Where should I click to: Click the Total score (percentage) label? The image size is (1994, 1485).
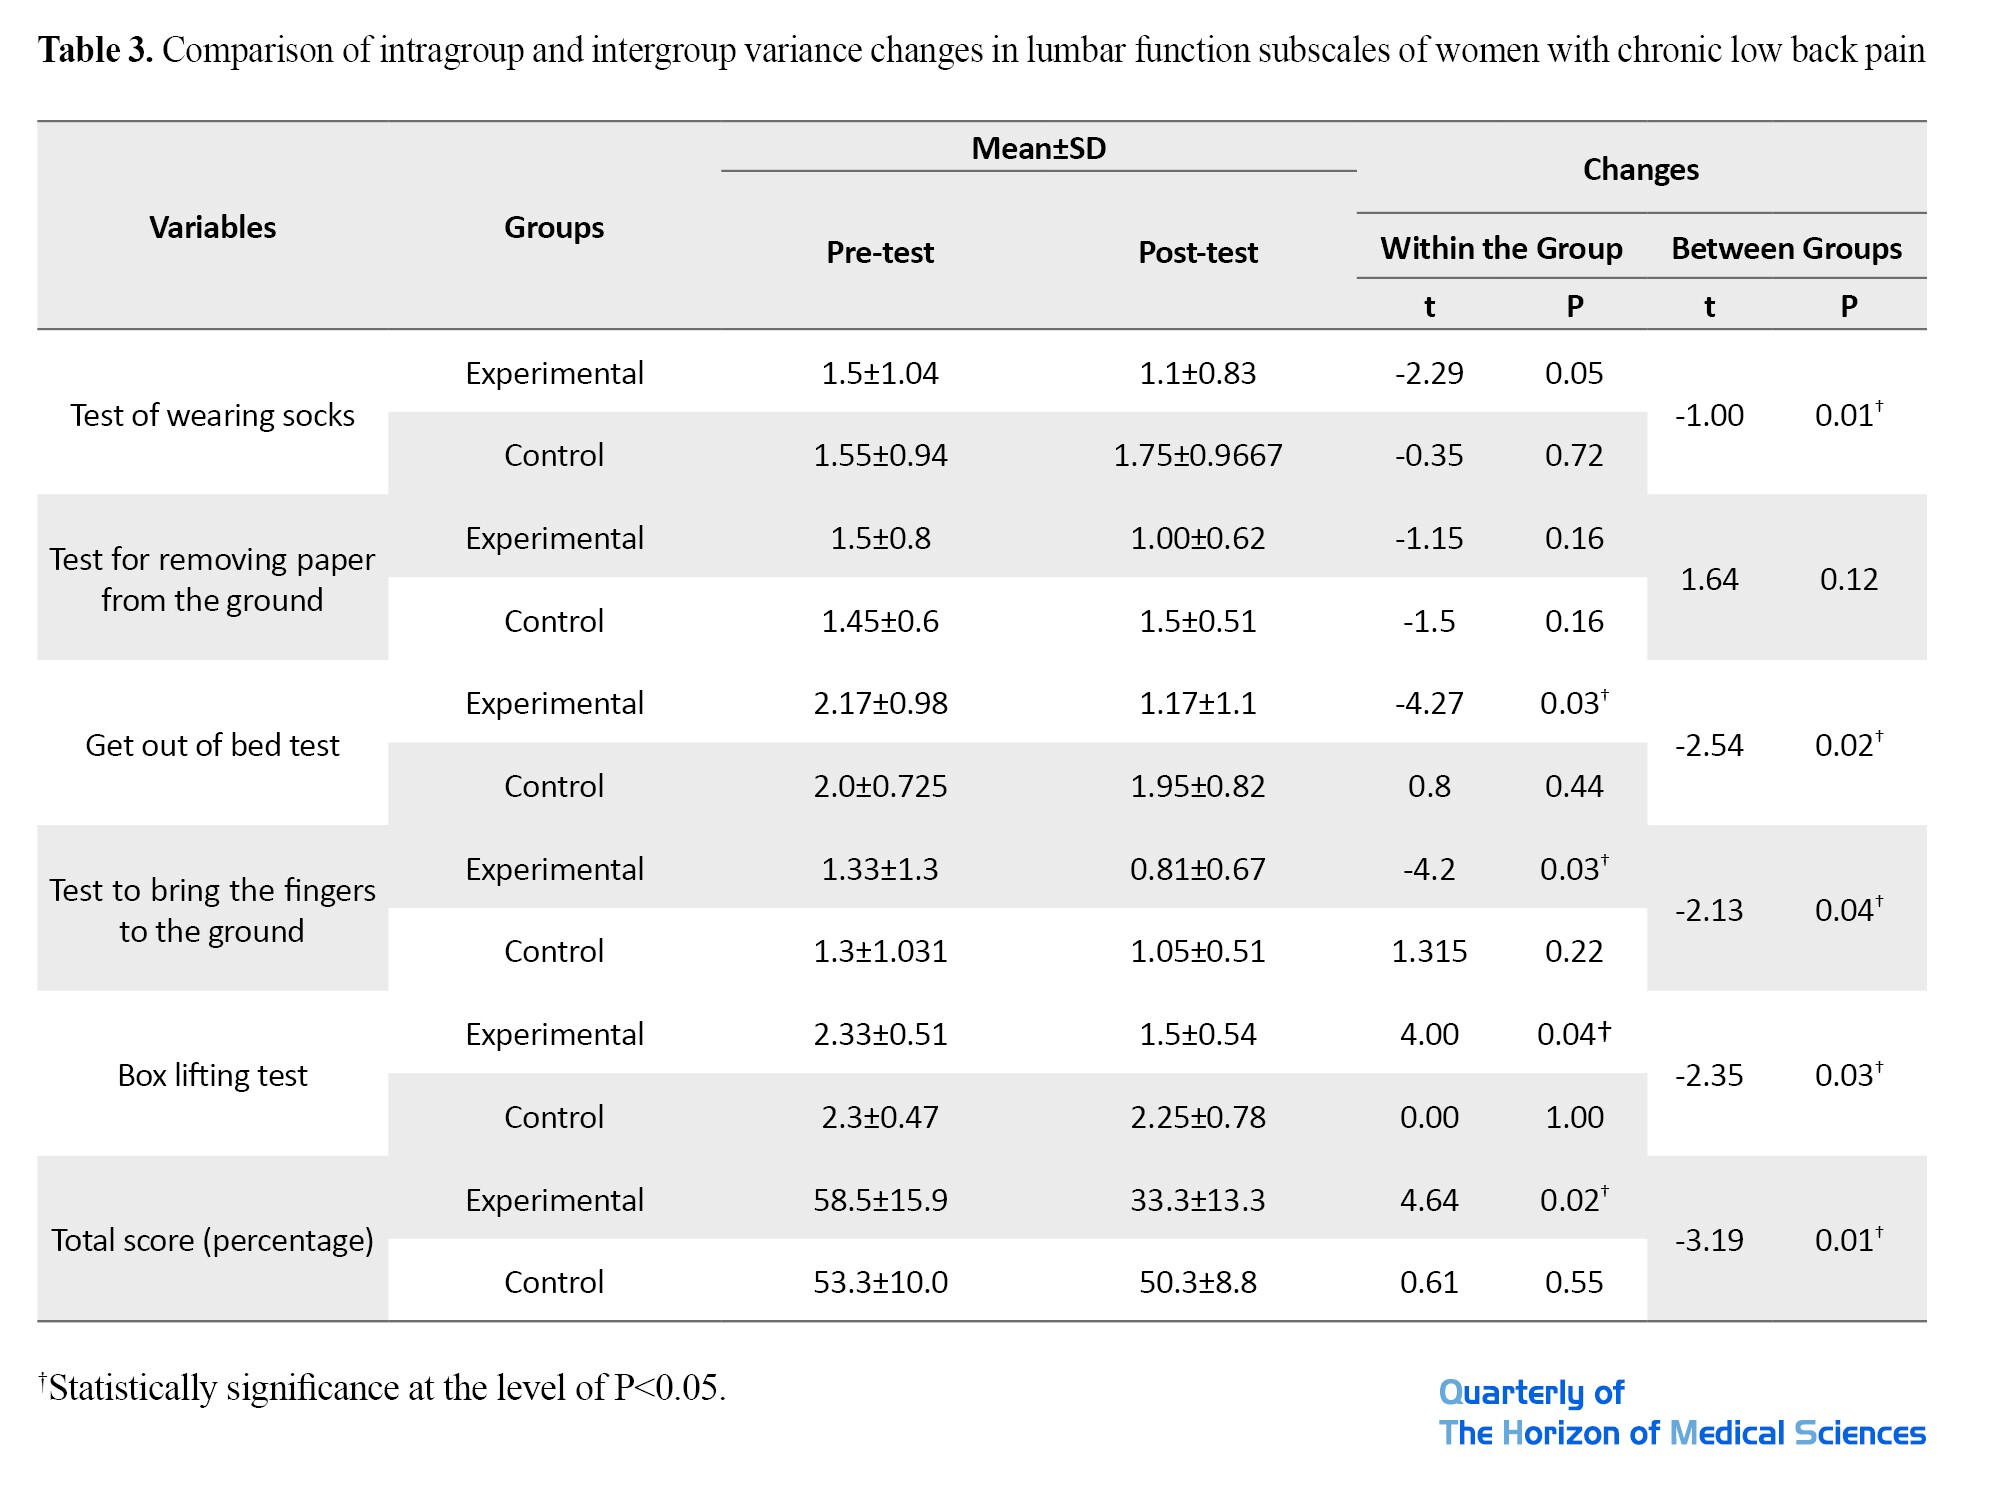coord(212,1239)
